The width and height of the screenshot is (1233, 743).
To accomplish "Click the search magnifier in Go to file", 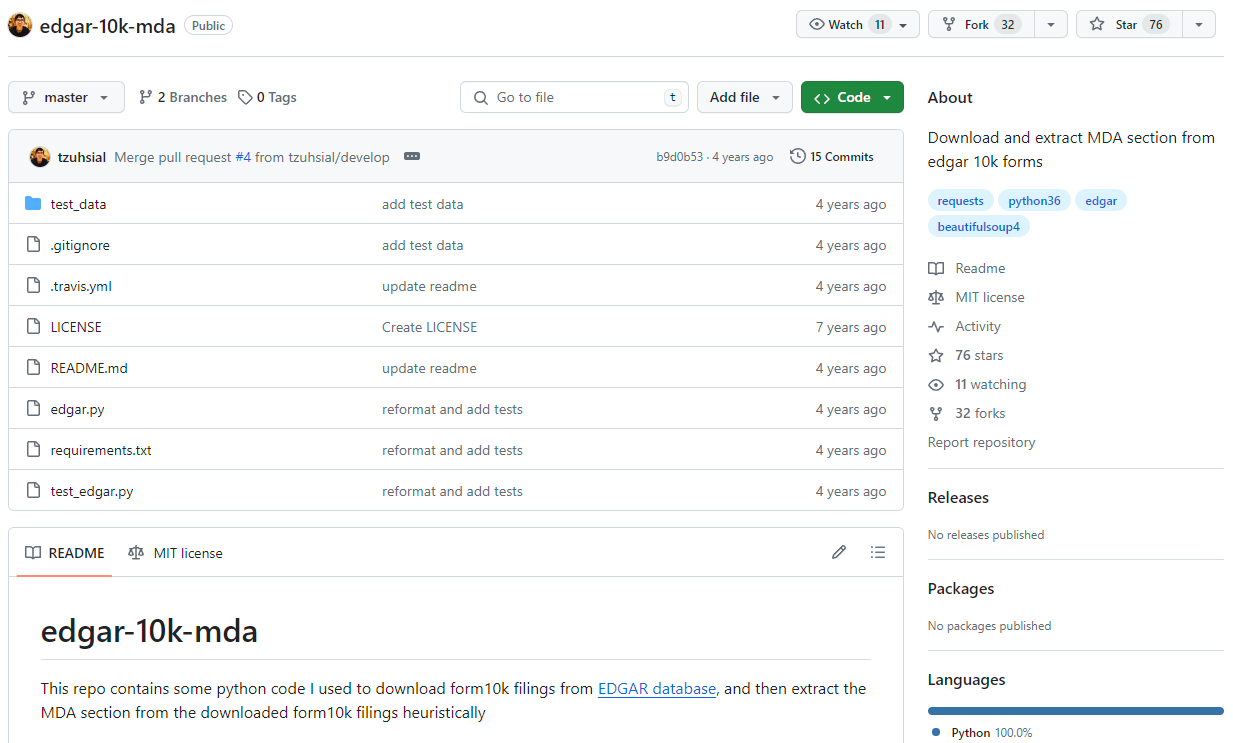I will point(481,97).
